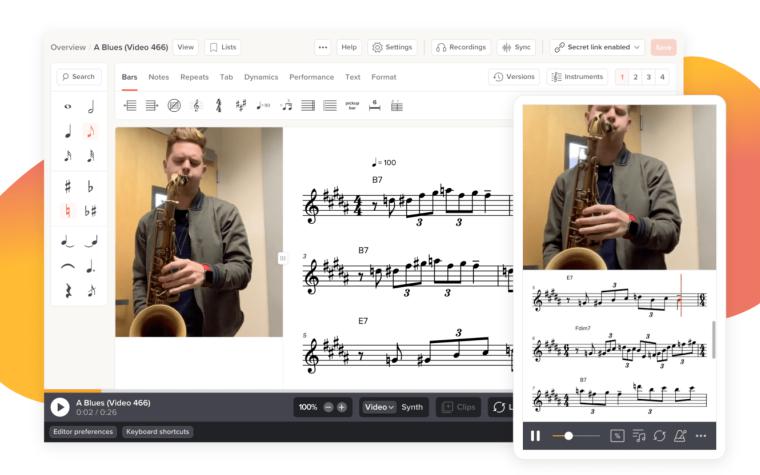Open the key signature tool
This screenshot has width=760, height=475.
(241, 105)
